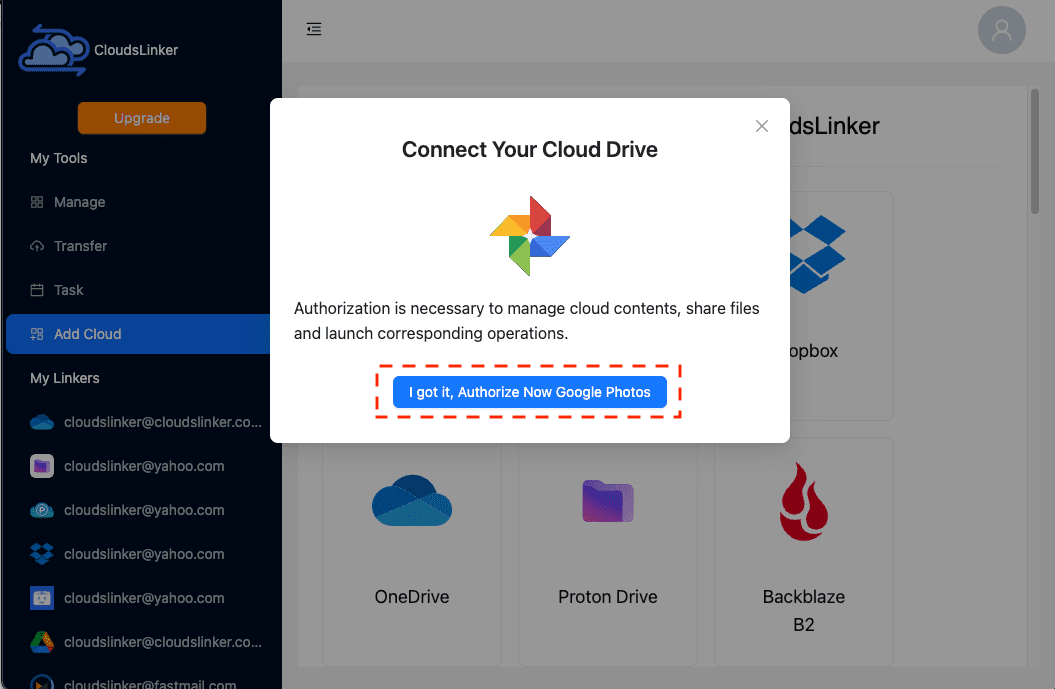Click the Proton Drive linker icon in sidebar
1055x689 pixels.
tap(42, 466)
